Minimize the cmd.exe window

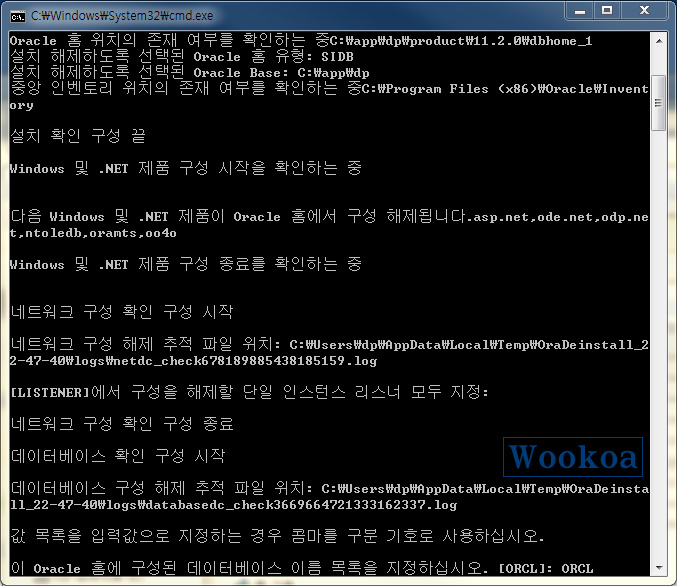579,11
